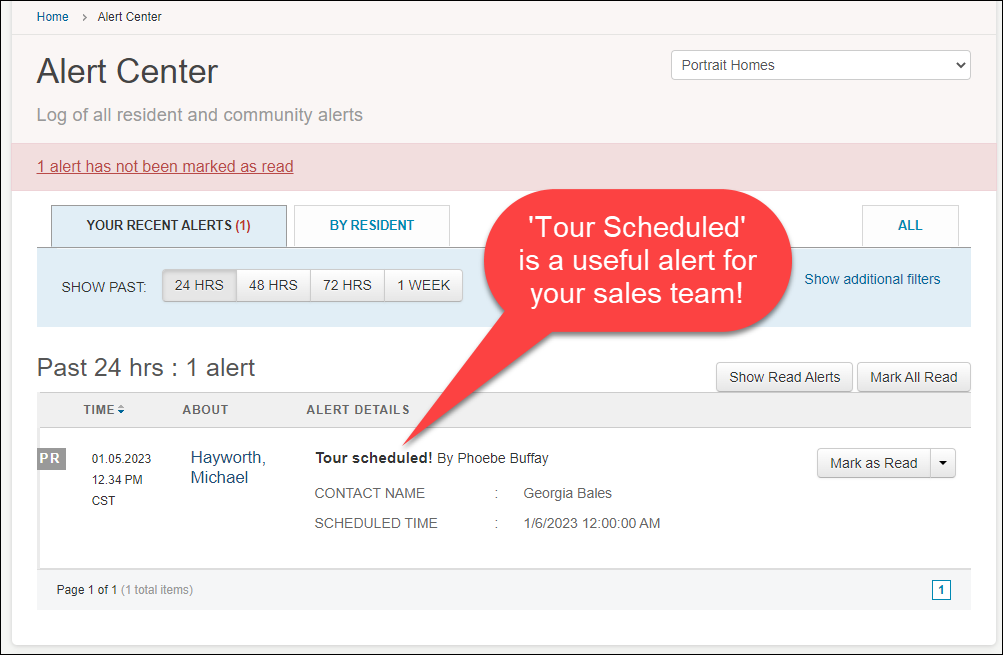Click the About column header
This screenshot has width=1003, height=655.
[205, 410]
